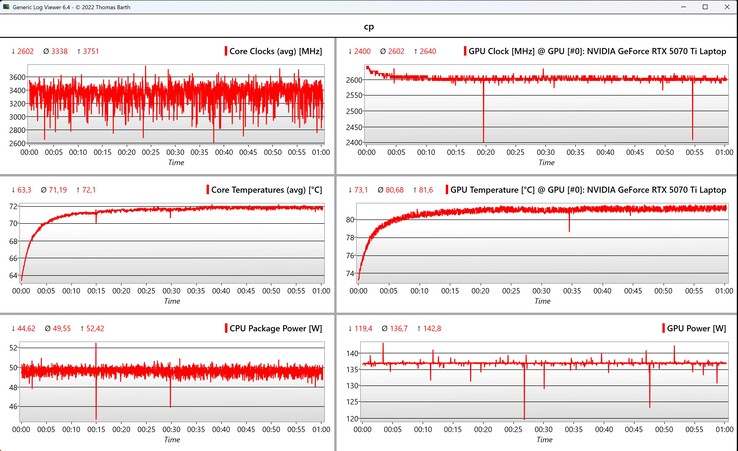The image size is (738, 451).
Task: Click the red legend marker for GPU Power
Action: pyautogui.click(x=664, y=328)
